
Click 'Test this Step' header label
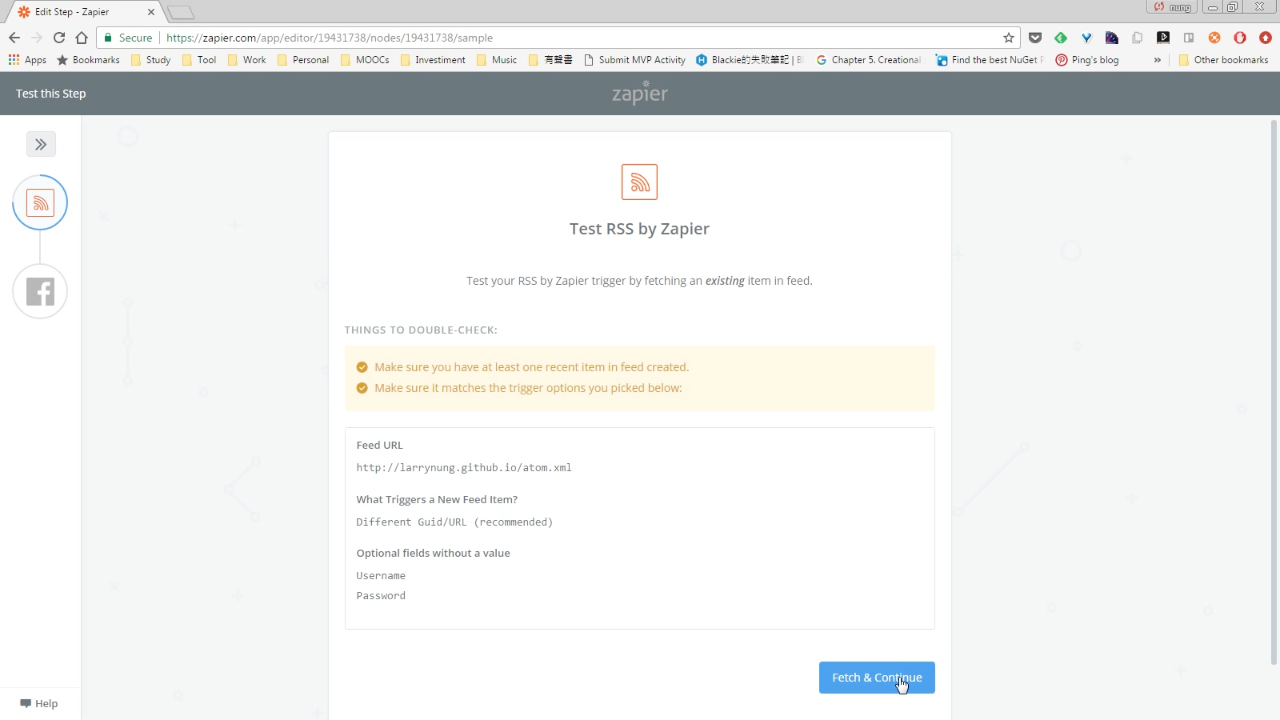51,93
